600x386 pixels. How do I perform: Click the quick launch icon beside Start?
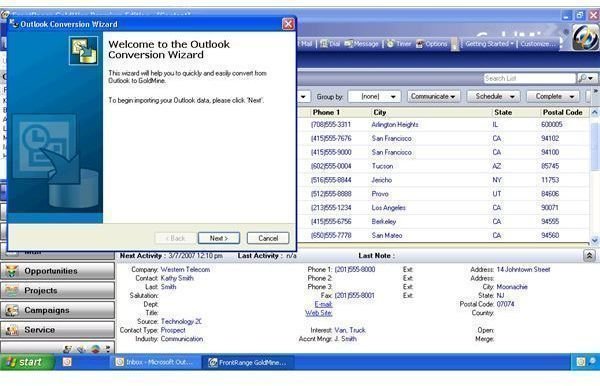[67, 362]
